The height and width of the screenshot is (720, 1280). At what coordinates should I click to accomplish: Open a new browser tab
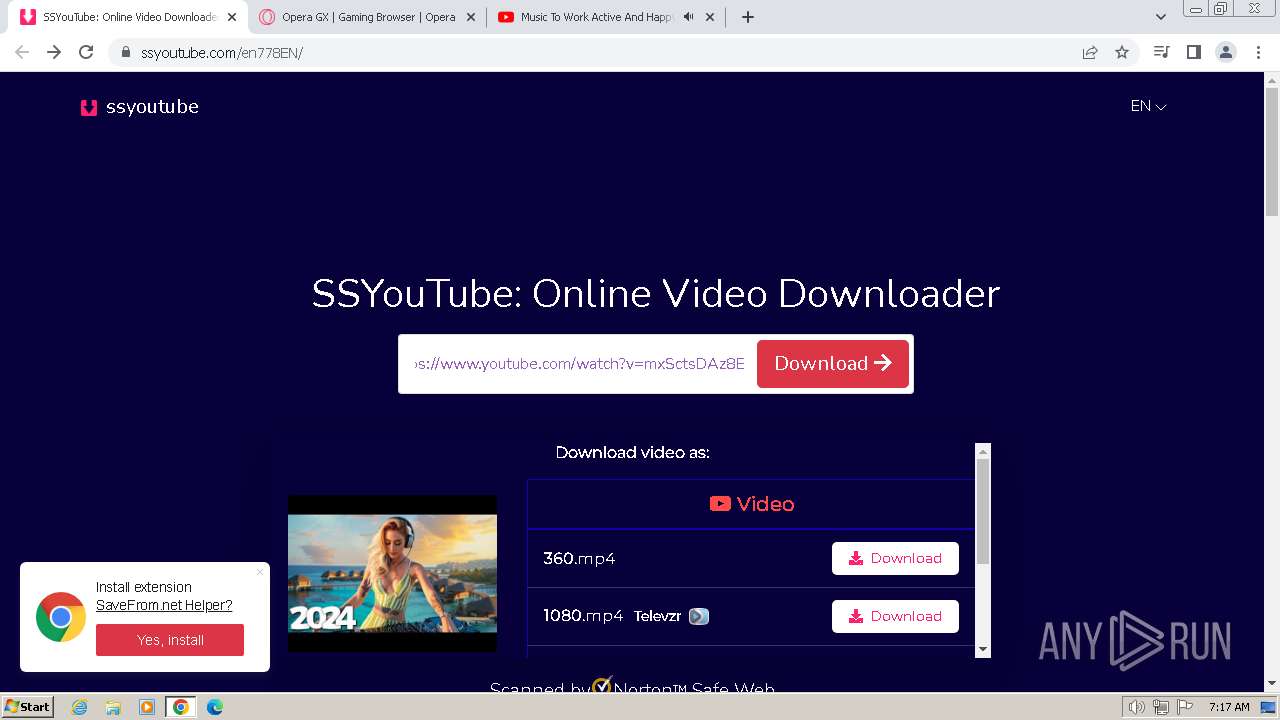click(x=747, y=17)
